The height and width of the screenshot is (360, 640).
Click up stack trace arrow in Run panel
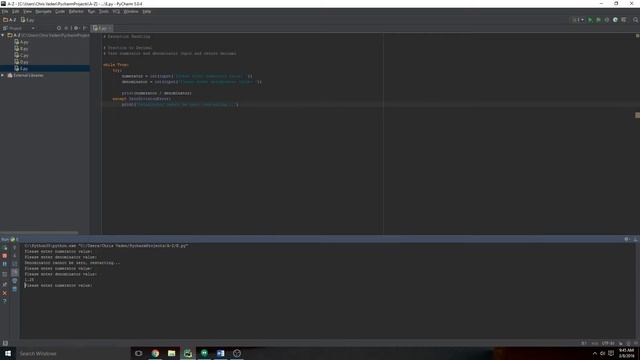[x=15, y=247]
